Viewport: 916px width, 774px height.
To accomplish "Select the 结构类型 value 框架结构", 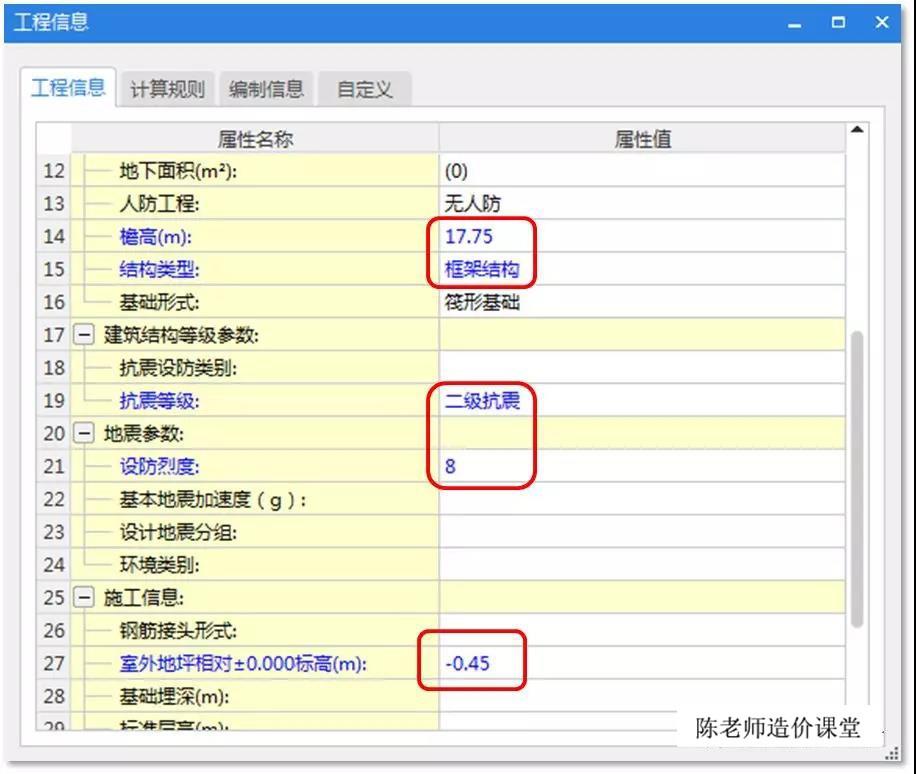I will pos(482,269).
